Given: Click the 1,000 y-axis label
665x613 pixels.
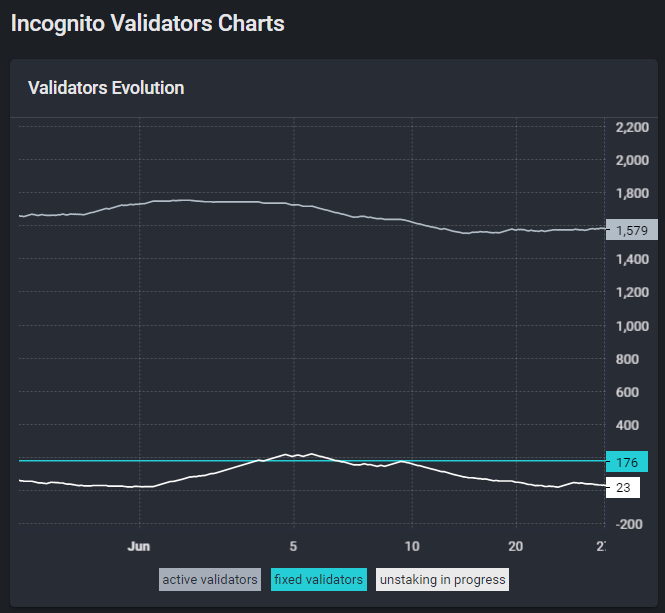Looking at the screenshot, I should coord(632,326).
